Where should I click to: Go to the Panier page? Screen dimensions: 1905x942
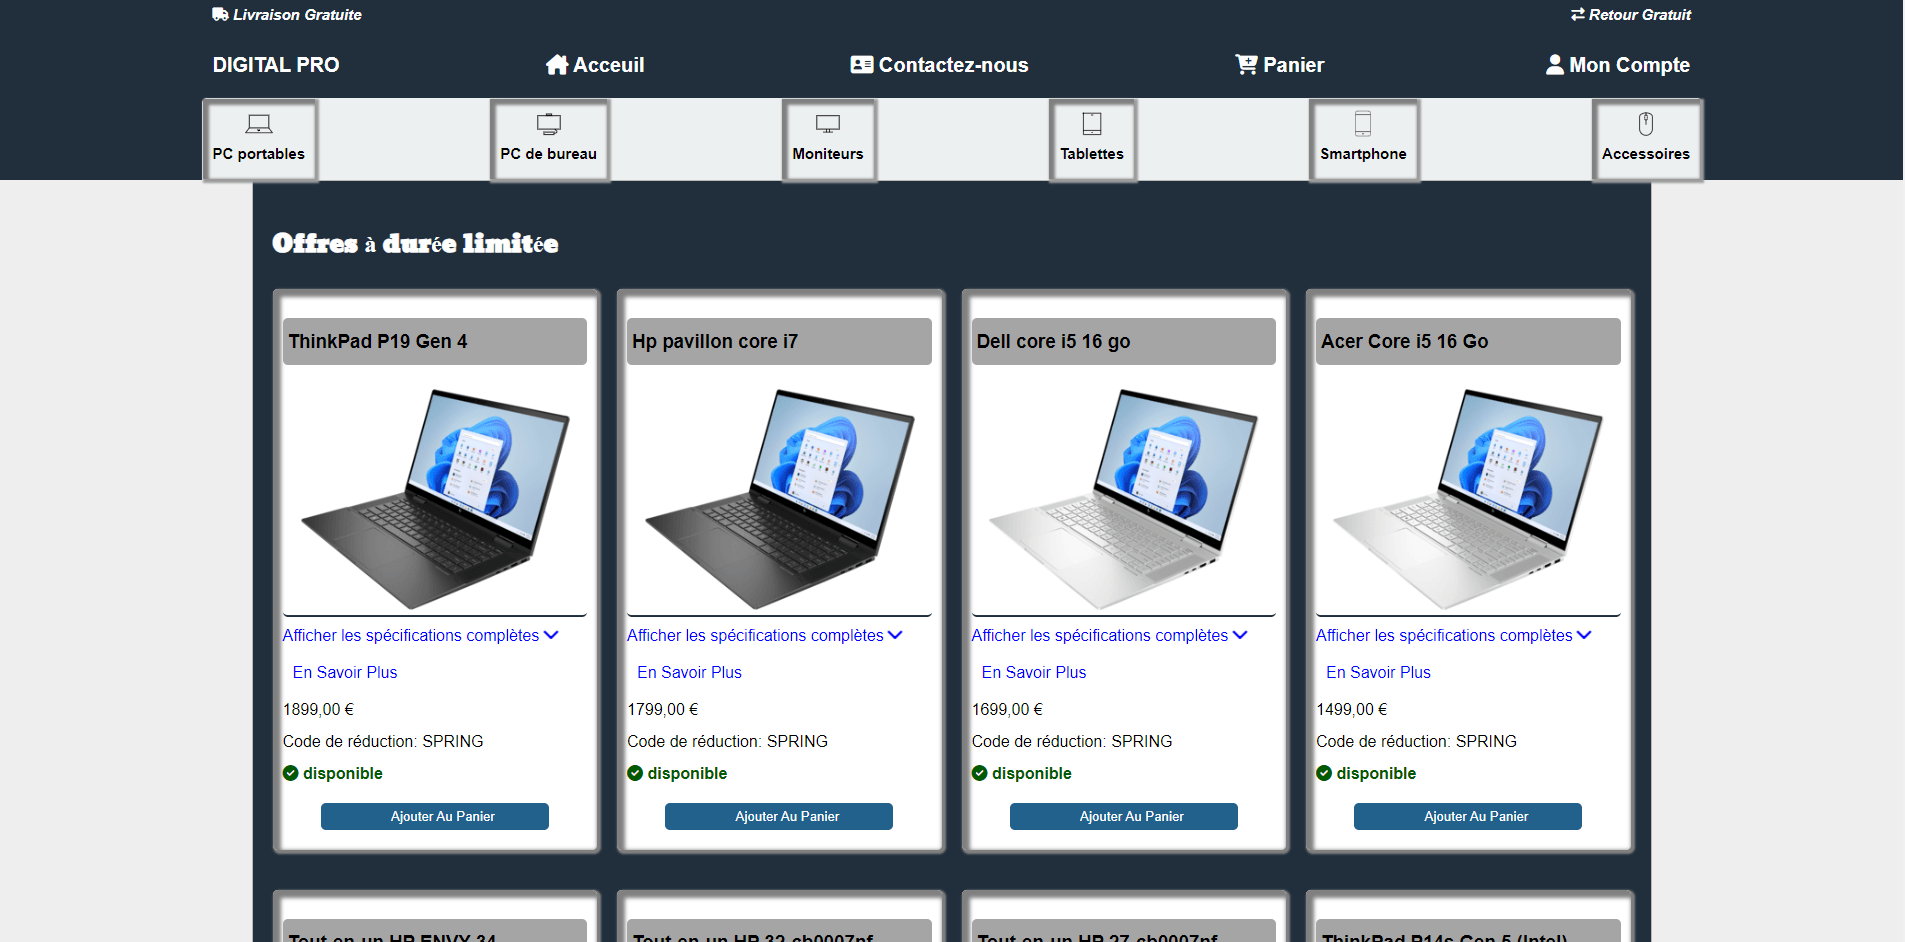point(1279,65)
